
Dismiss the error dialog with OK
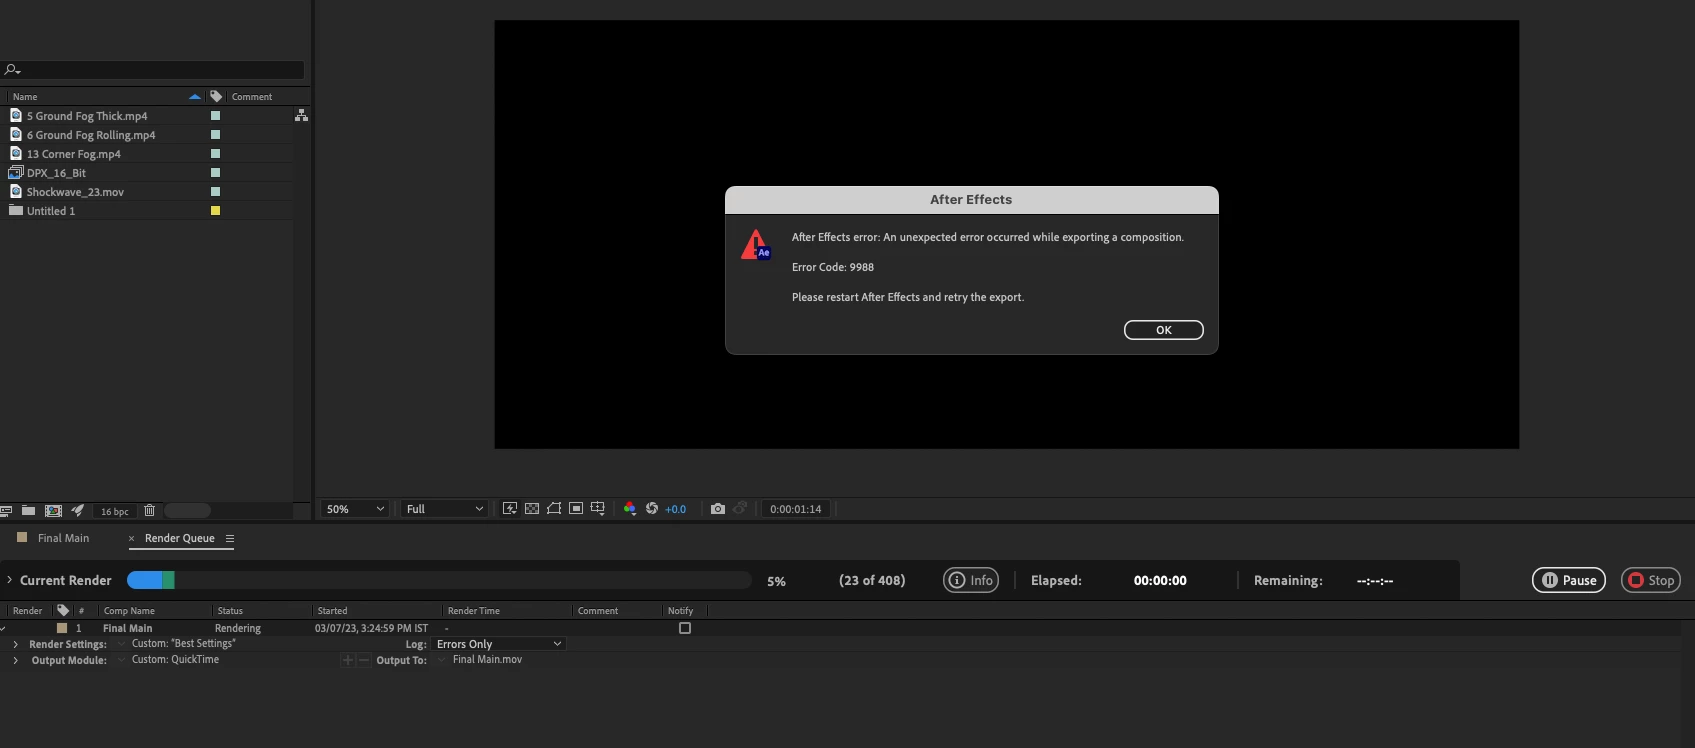1163,330
